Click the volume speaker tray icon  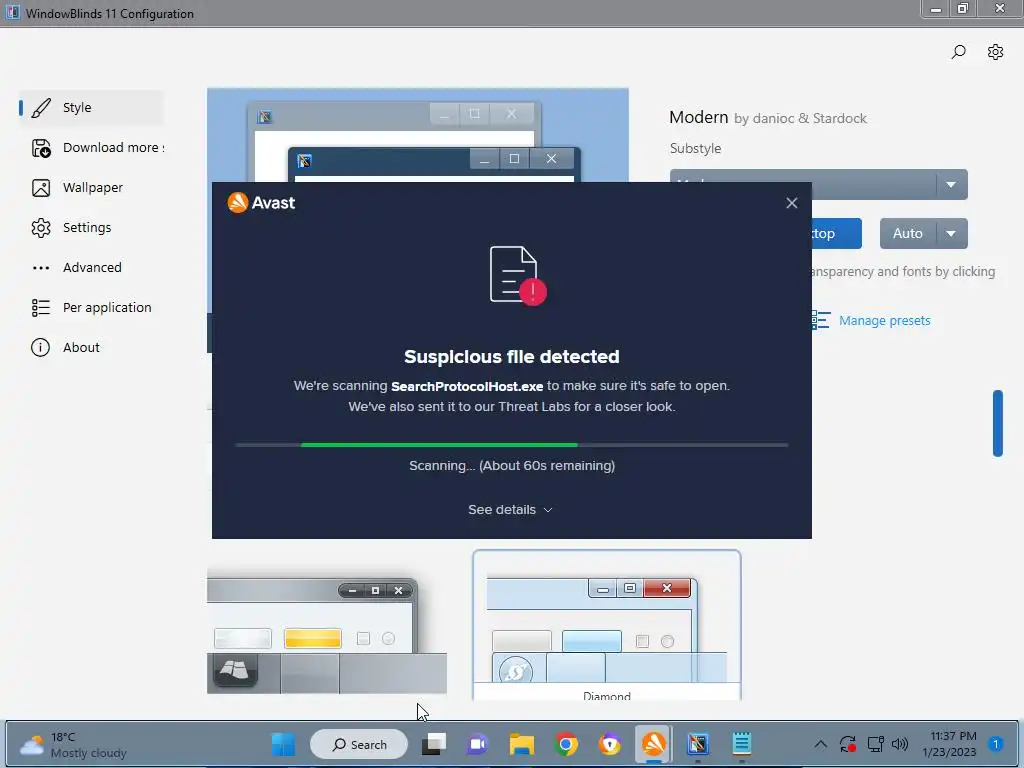(x=900, y=744)
